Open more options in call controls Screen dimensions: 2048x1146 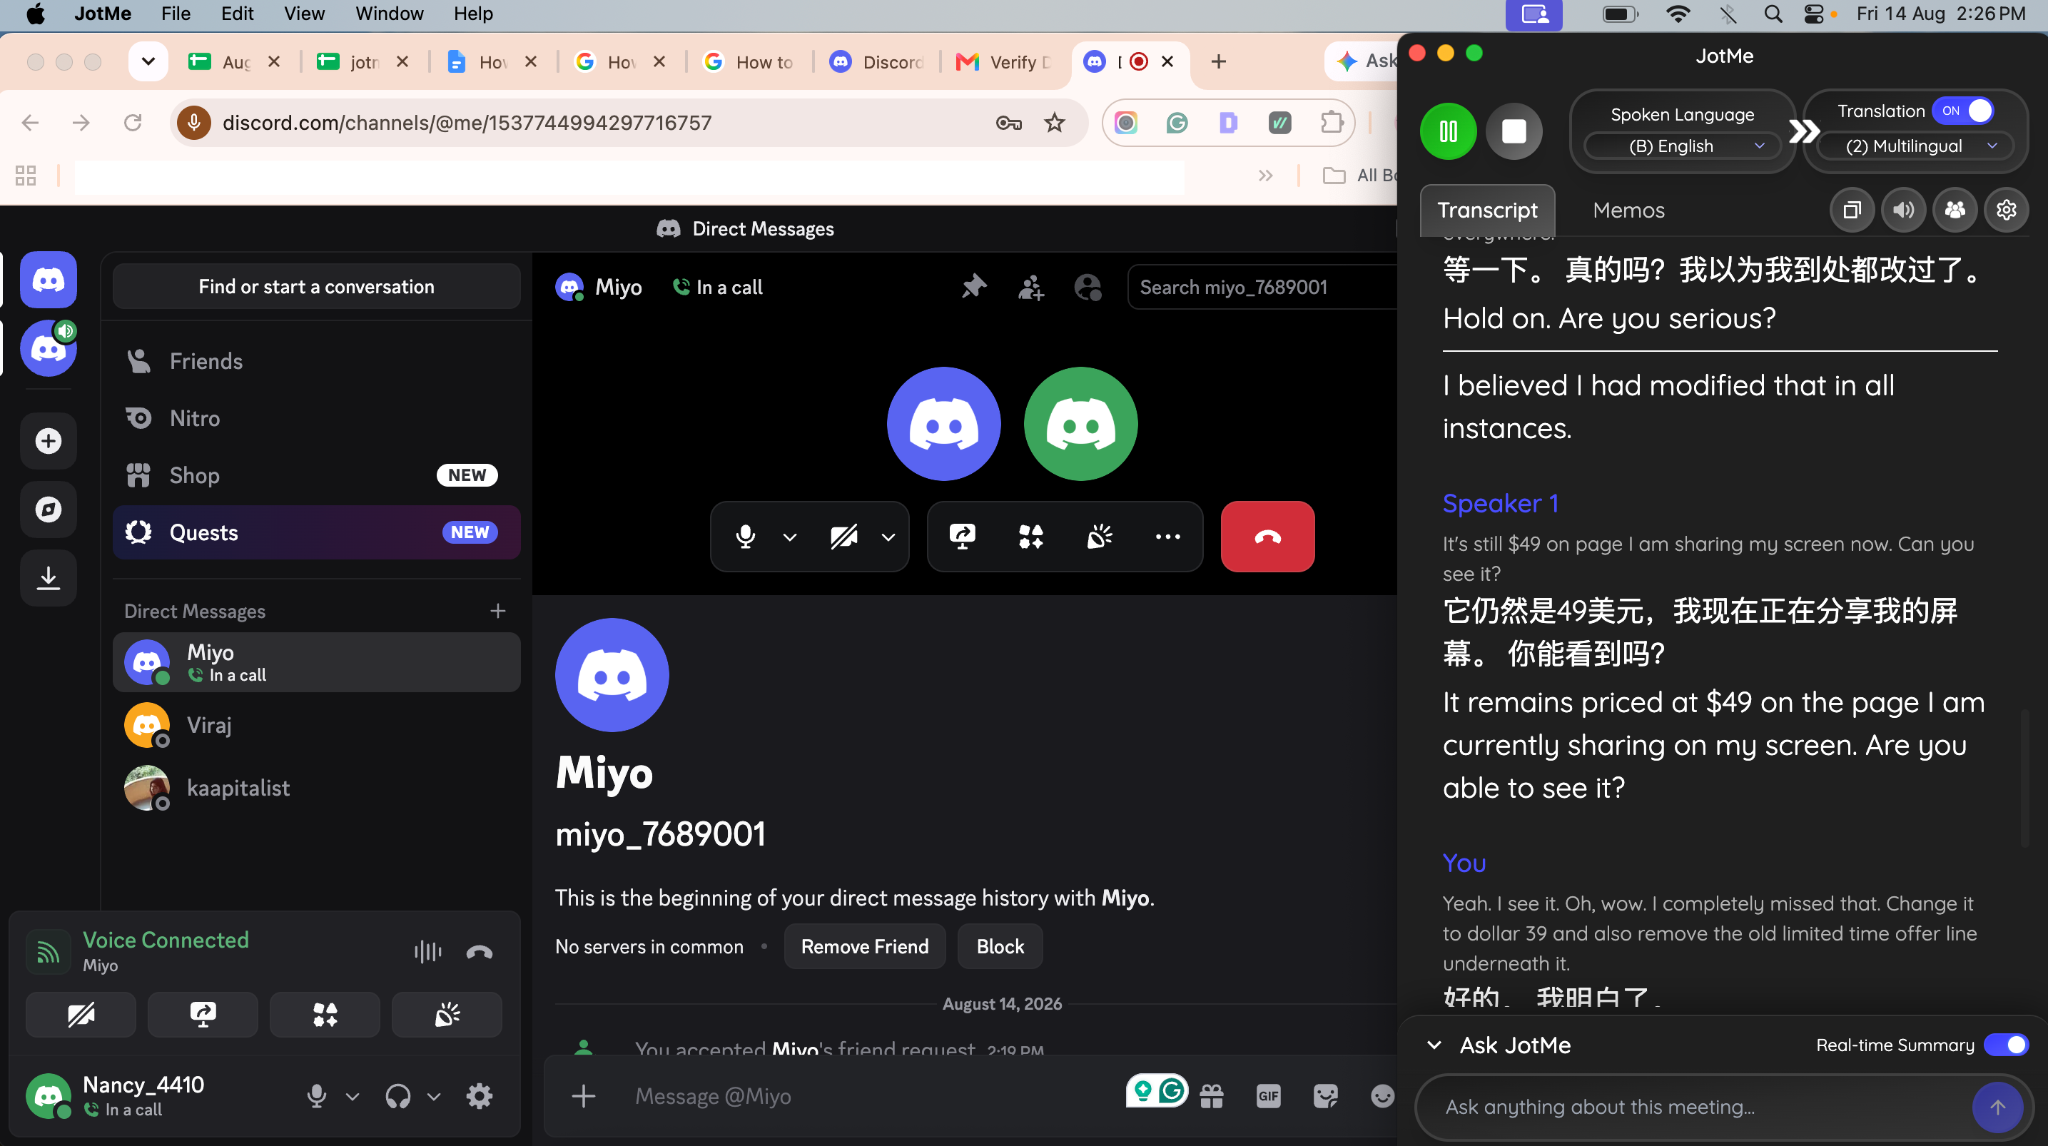tap(1167, 537)
